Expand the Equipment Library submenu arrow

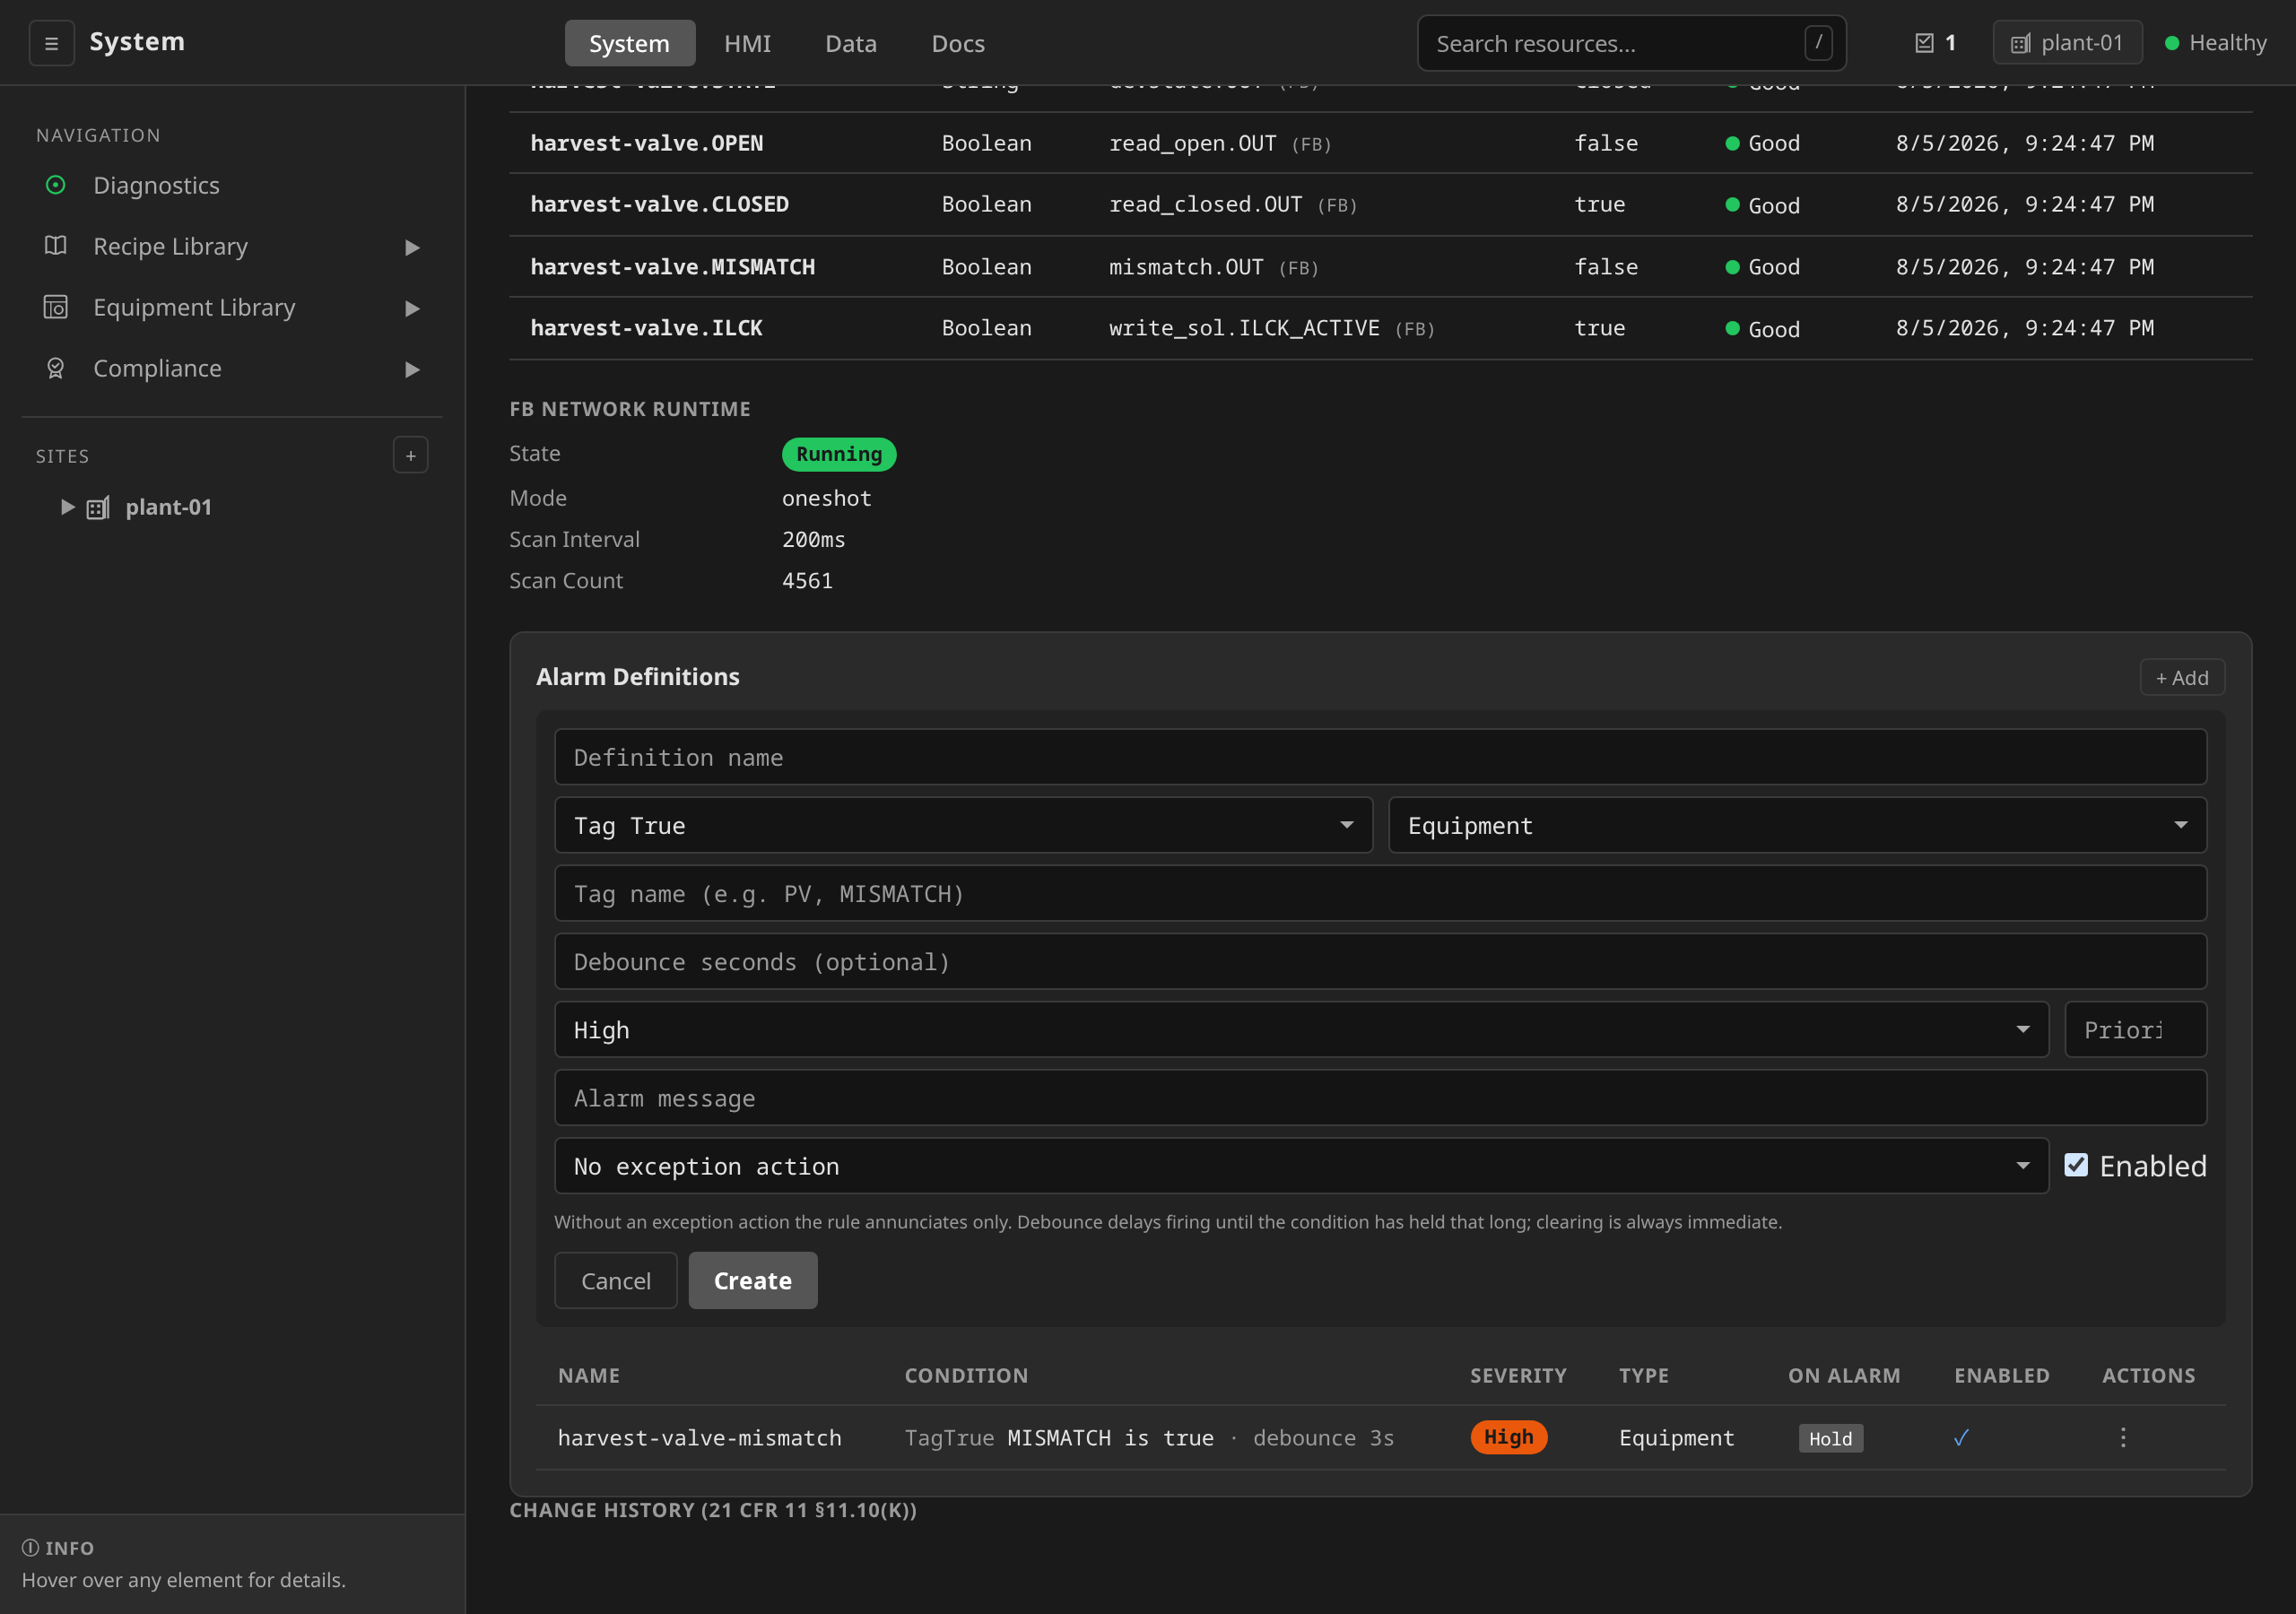[x=412, y=308]
